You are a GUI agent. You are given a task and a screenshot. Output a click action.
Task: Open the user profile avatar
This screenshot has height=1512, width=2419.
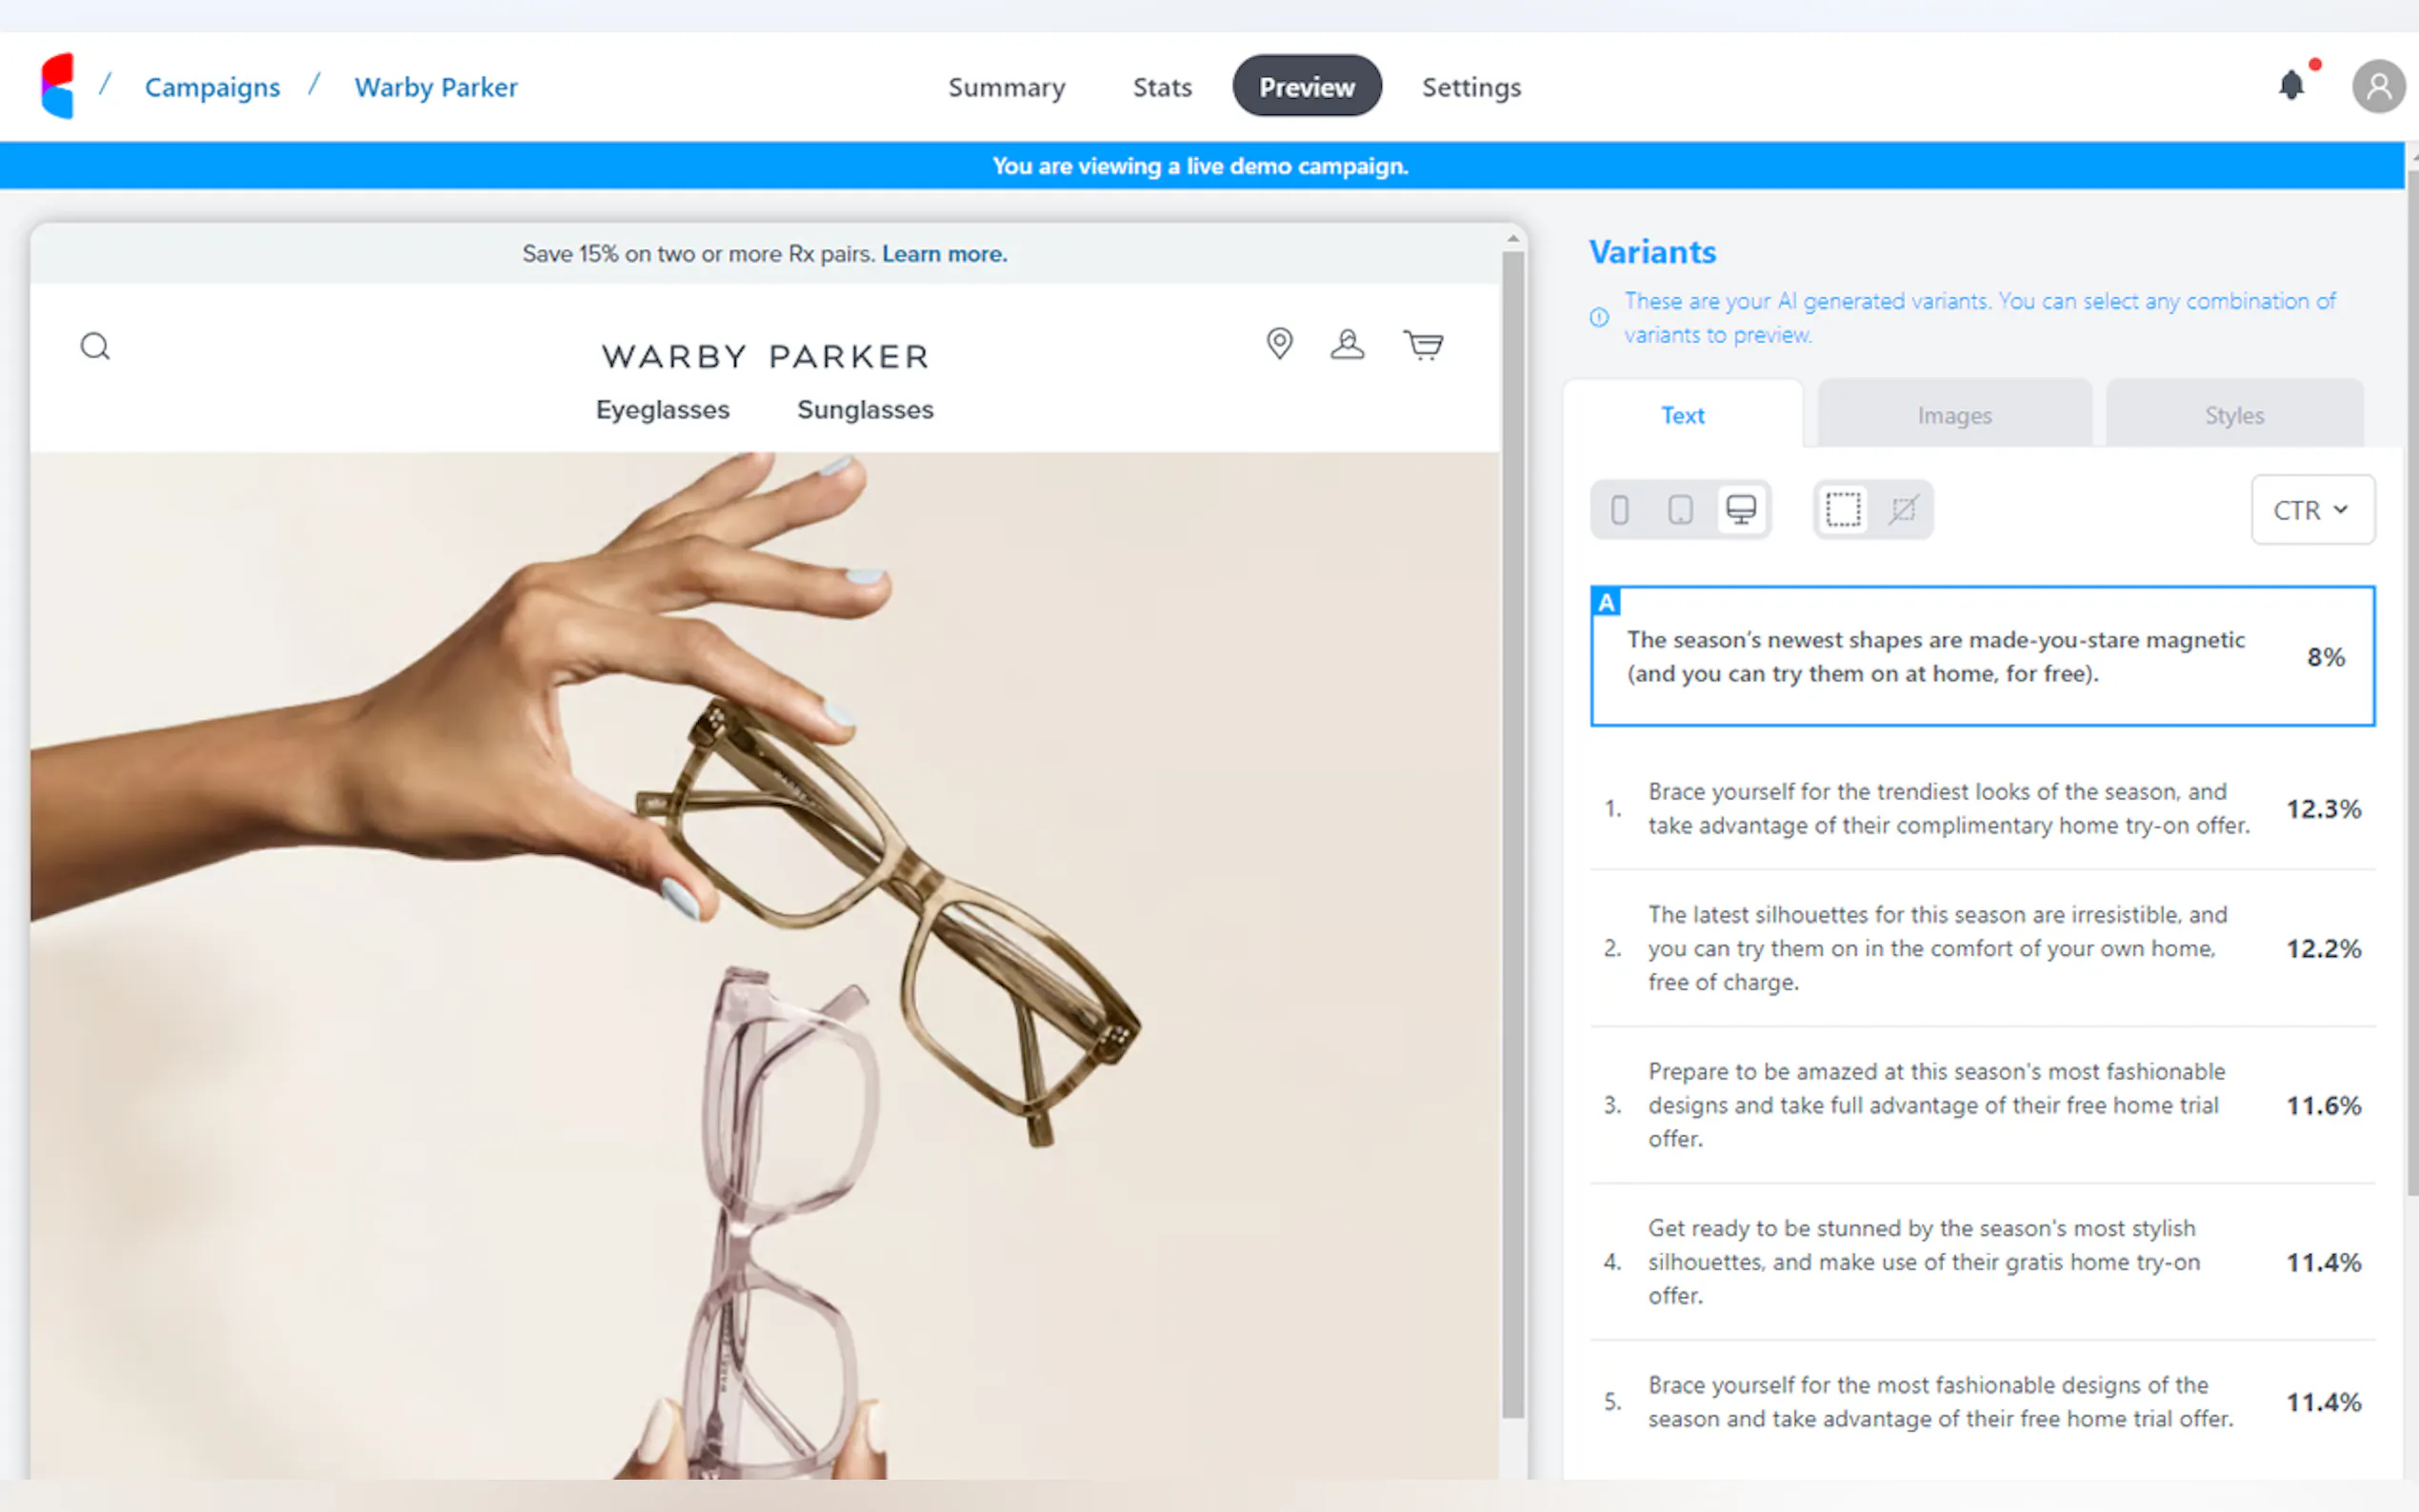2378,86
